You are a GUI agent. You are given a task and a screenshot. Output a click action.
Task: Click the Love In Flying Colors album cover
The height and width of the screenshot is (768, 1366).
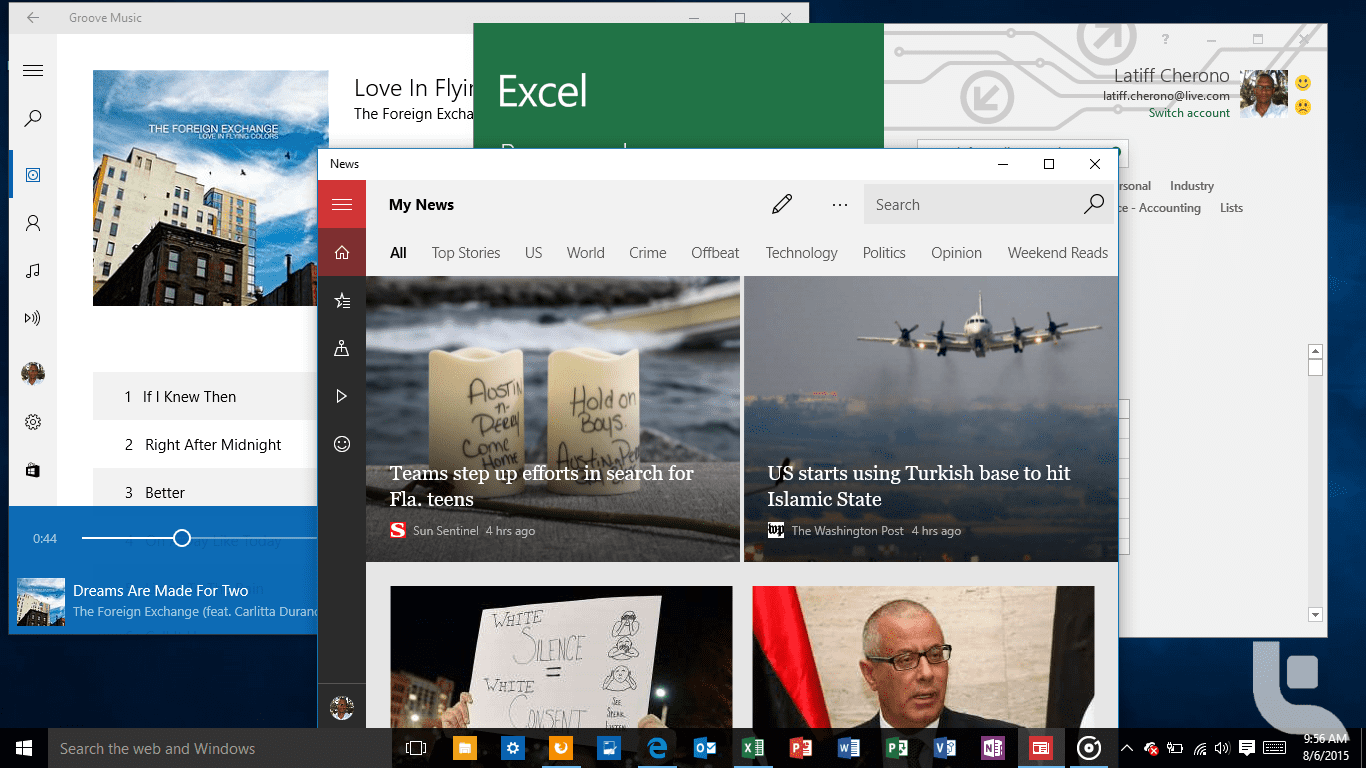211,188
